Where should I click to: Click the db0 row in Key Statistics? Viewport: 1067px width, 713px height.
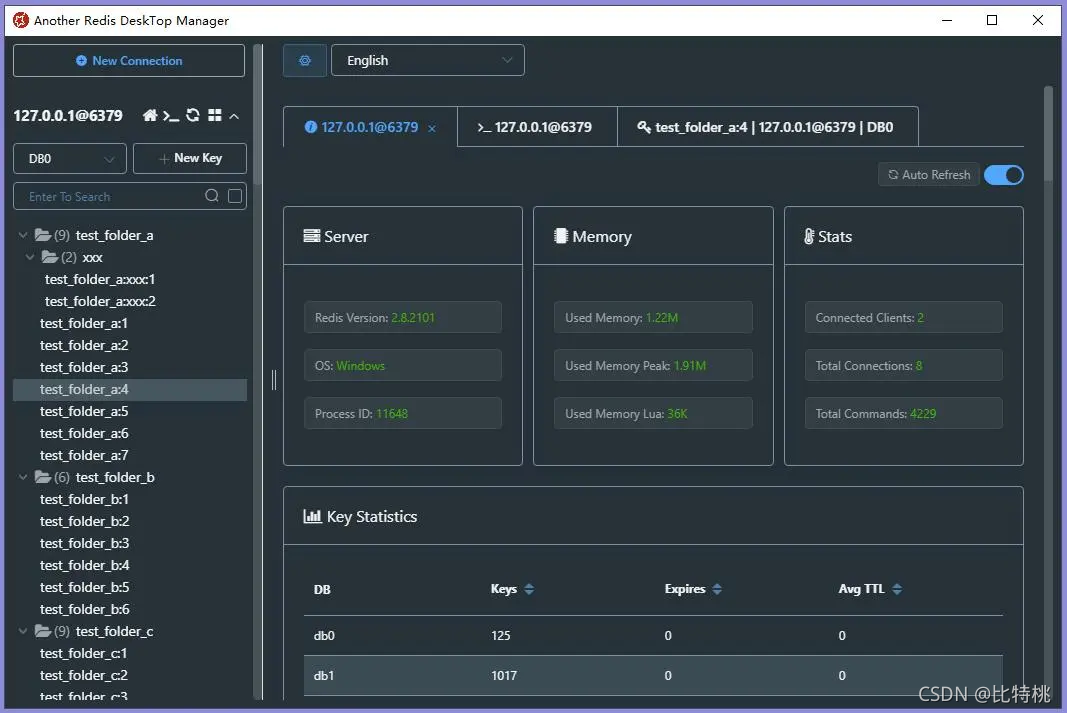click(653, 635)
